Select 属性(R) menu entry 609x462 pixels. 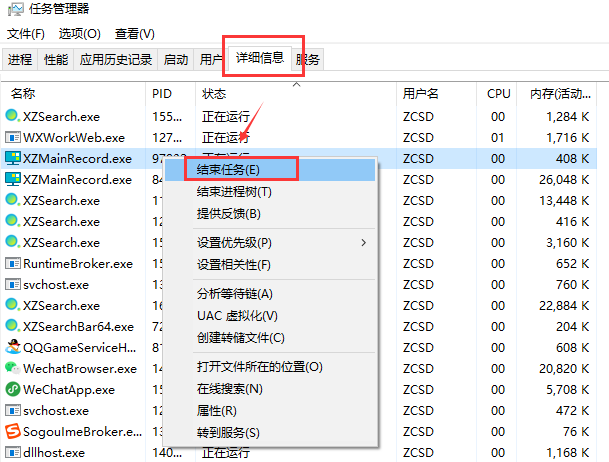coord(270,411)
